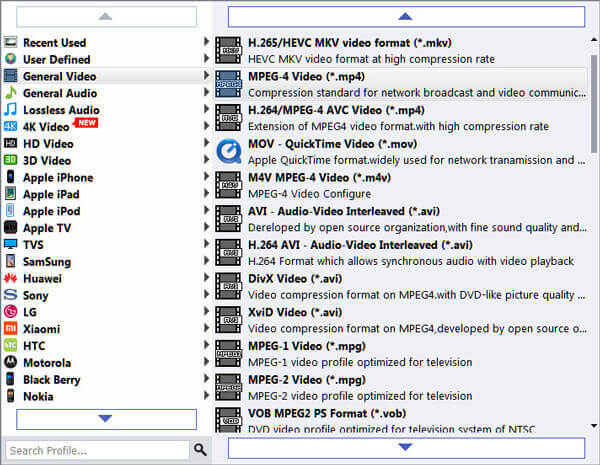The height and width of the screenshot is (465, 600).
Task: Click the QuickTime MOV format icon
Action: point(228,152)
